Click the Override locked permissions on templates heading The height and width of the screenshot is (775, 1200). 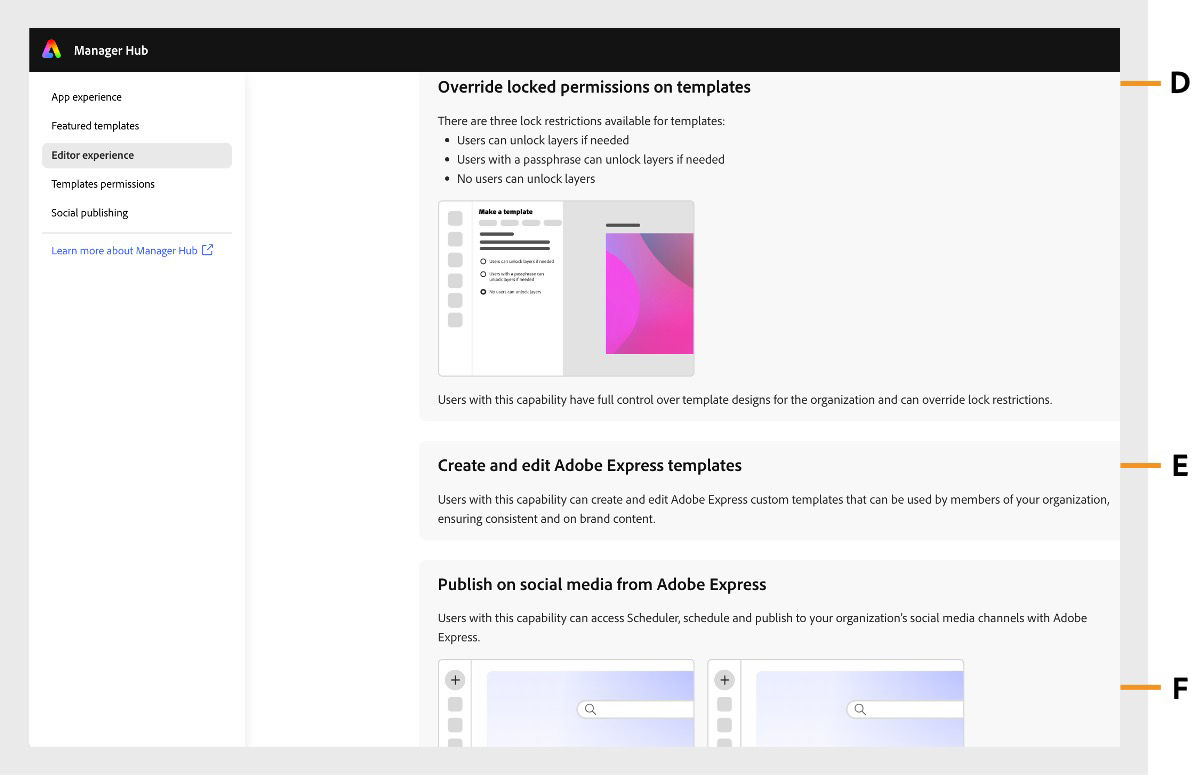click(x=594, y=87)
